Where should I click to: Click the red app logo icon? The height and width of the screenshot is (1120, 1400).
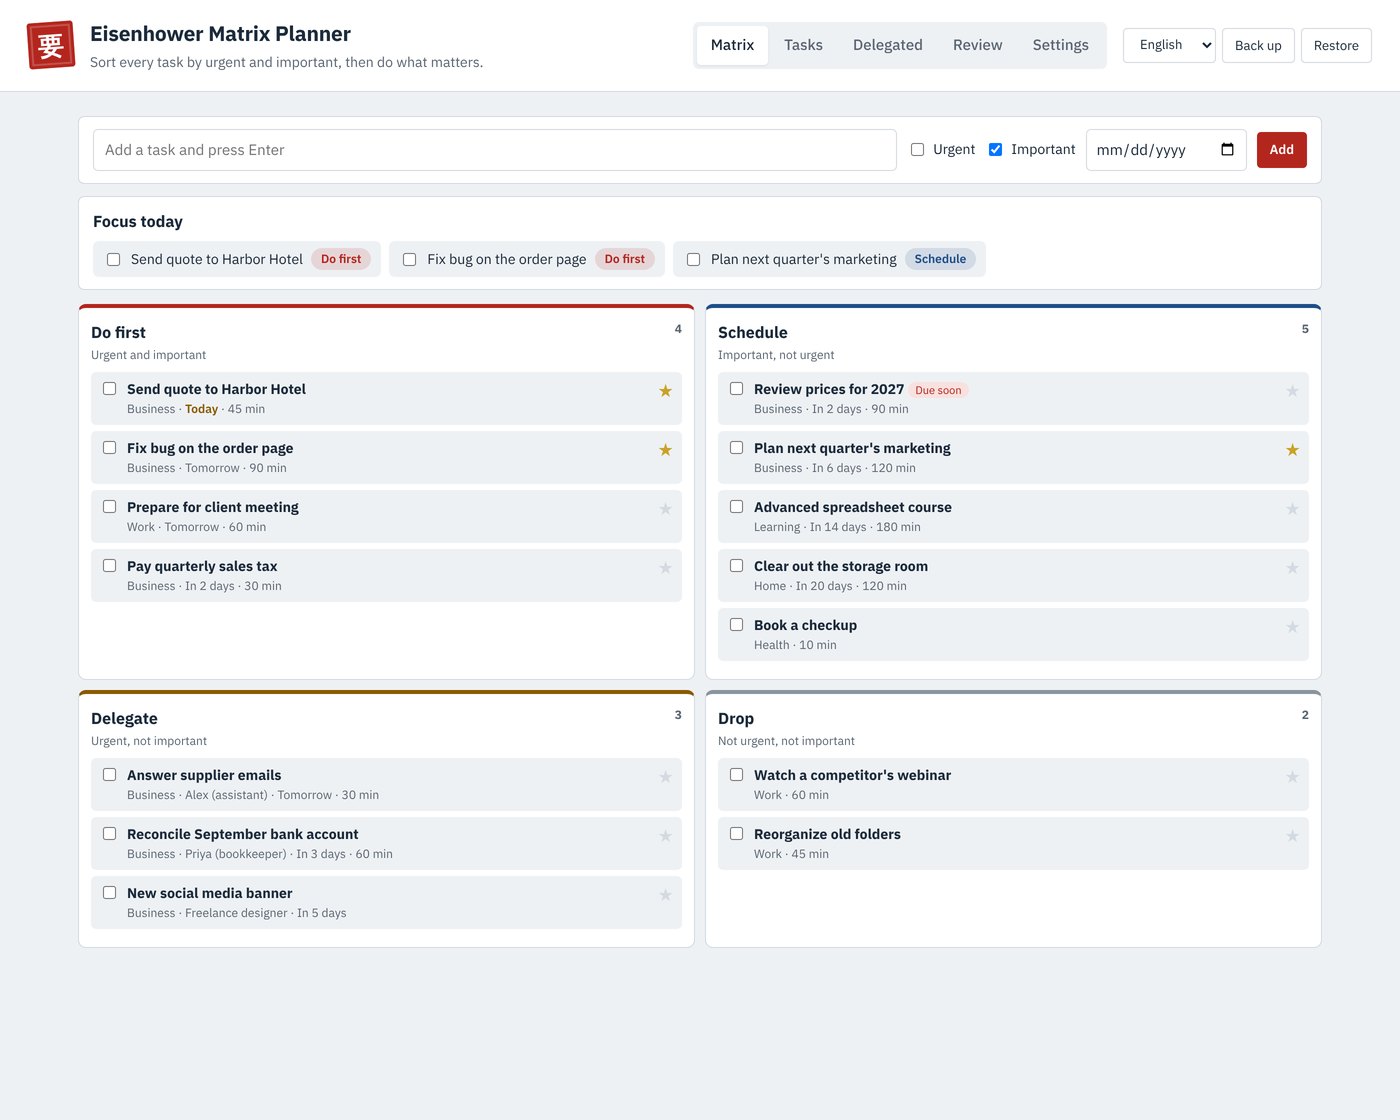coord(51,45)
